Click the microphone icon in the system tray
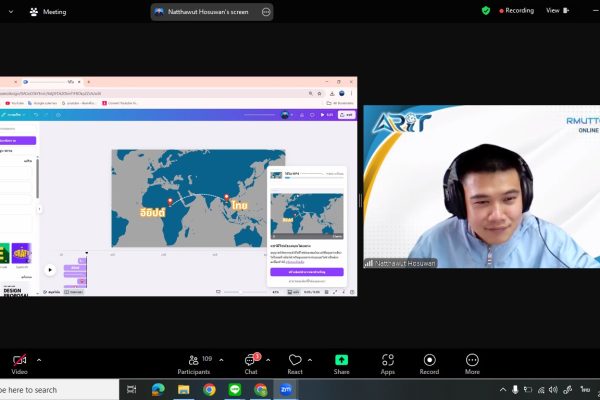The image size is (600, 400). 515,390
